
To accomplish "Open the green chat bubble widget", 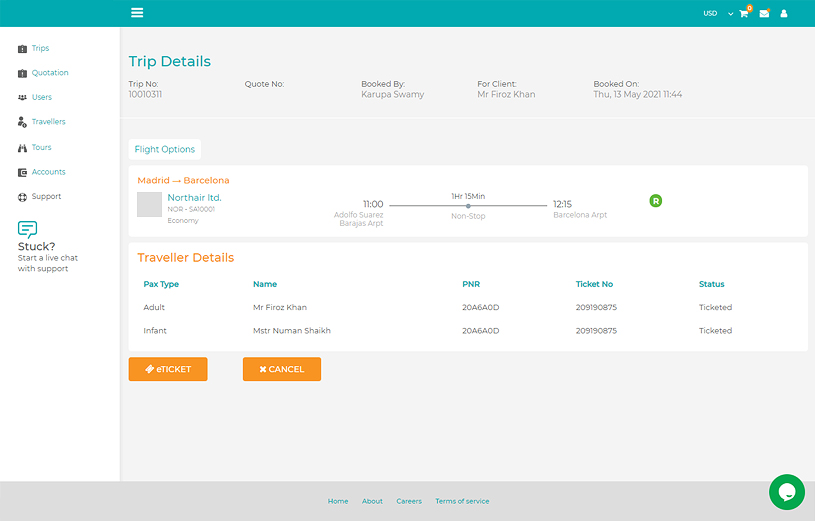I will (x=787, y=492).
